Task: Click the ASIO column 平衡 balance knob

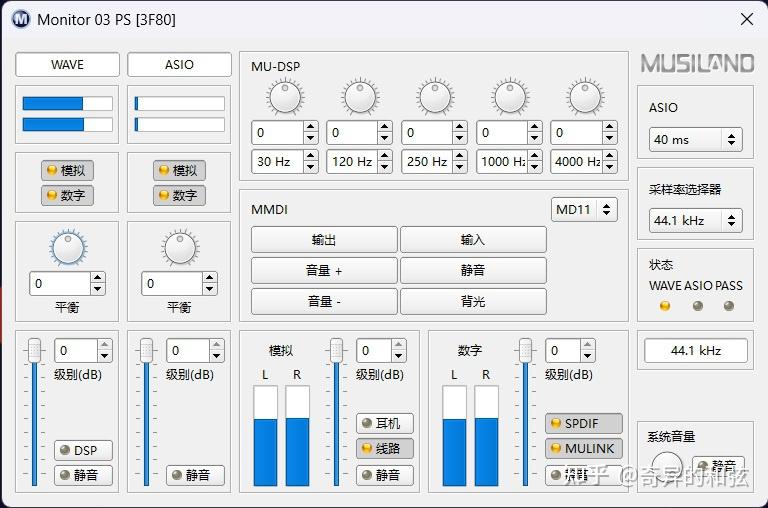Action: (x=180, y=247)
